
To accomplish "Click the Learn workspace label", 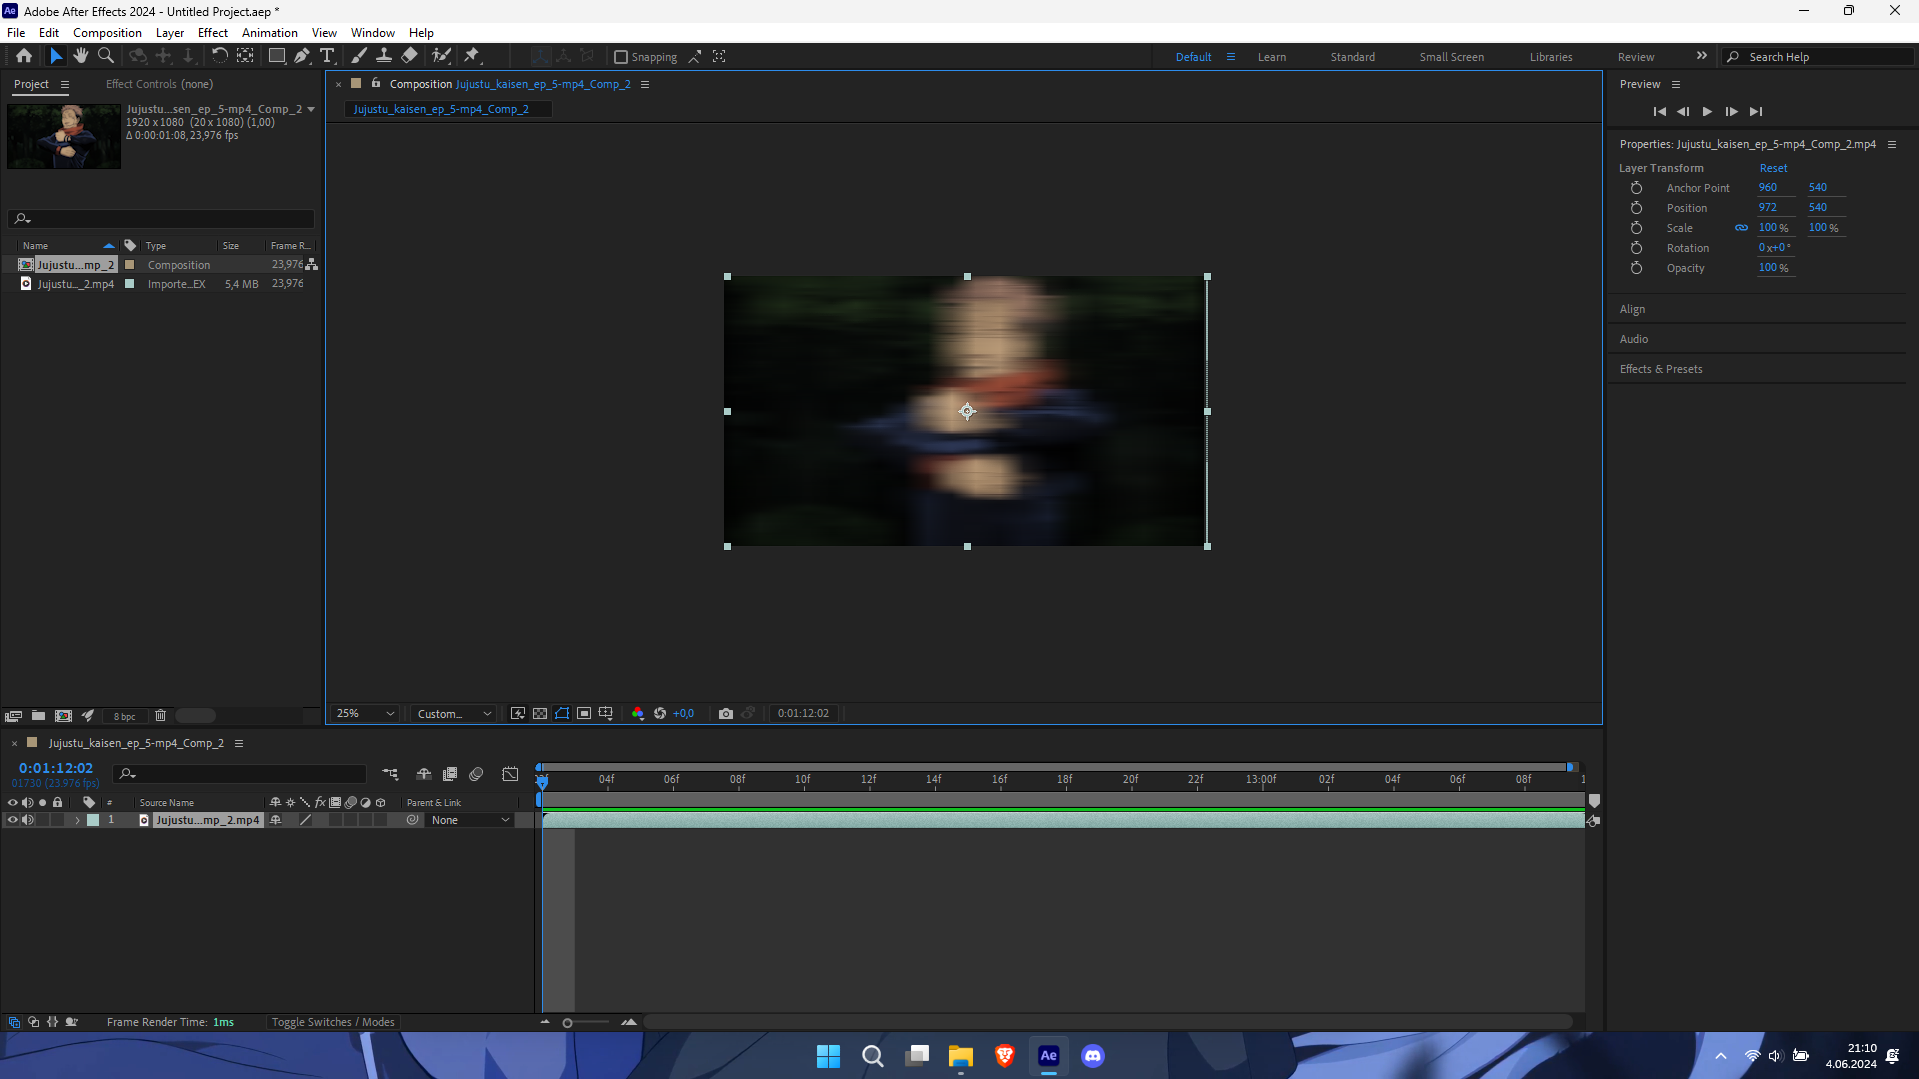I will [1271, 56].
